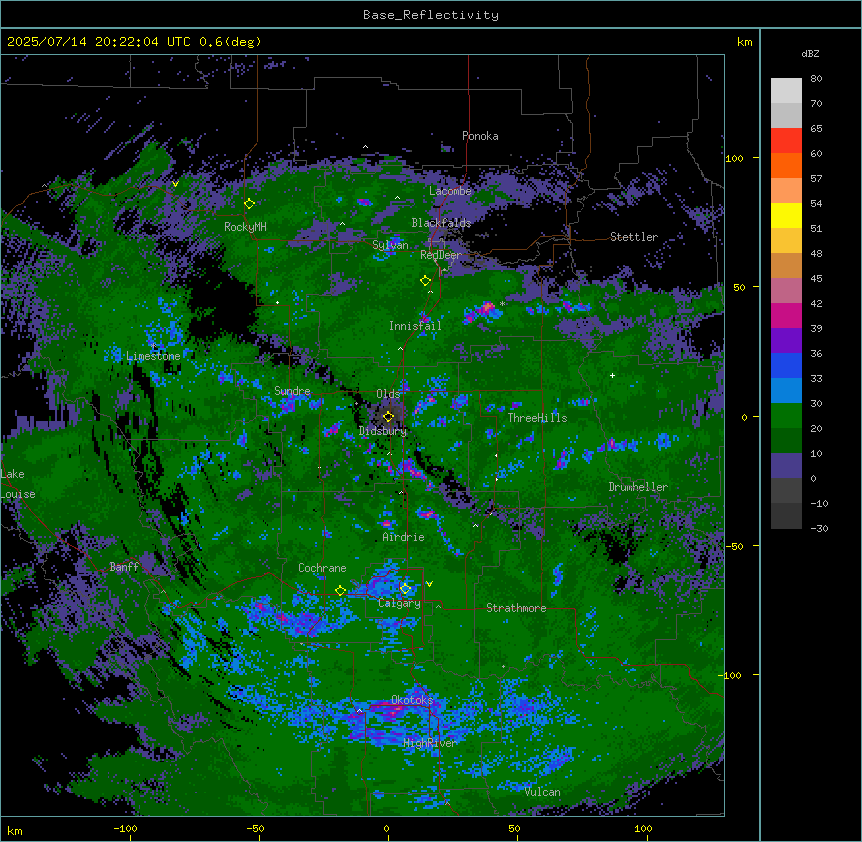Image resolution: width=862 pixels, height=842 pixels.
Task: Click the yellow 54 dBZ legend swatch
Action: click(x=786, y=215)
